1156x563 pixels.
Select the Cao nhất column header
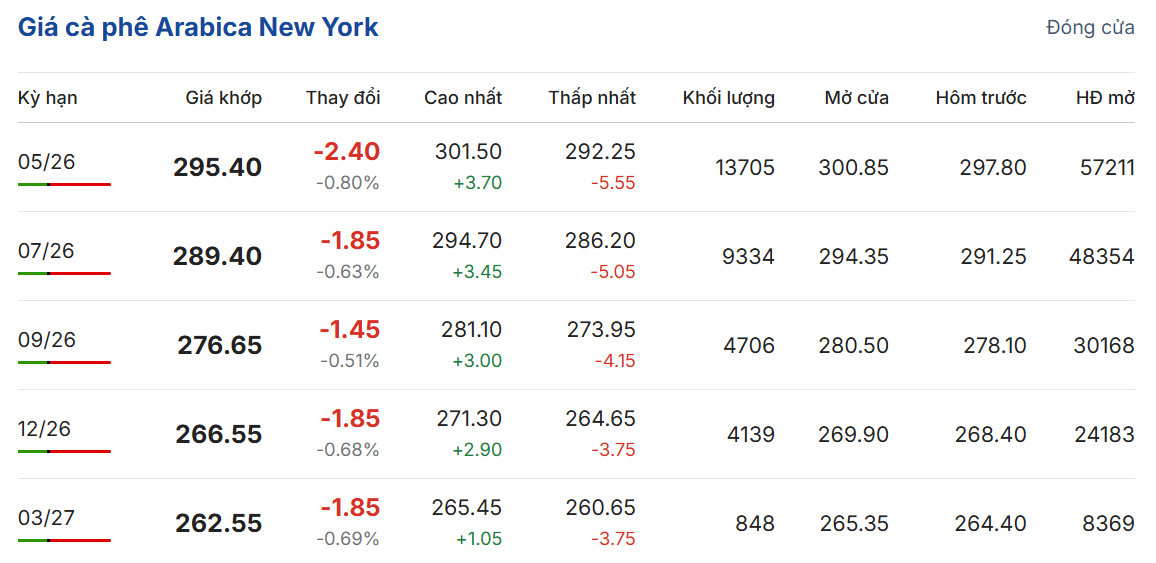[463, 98]
